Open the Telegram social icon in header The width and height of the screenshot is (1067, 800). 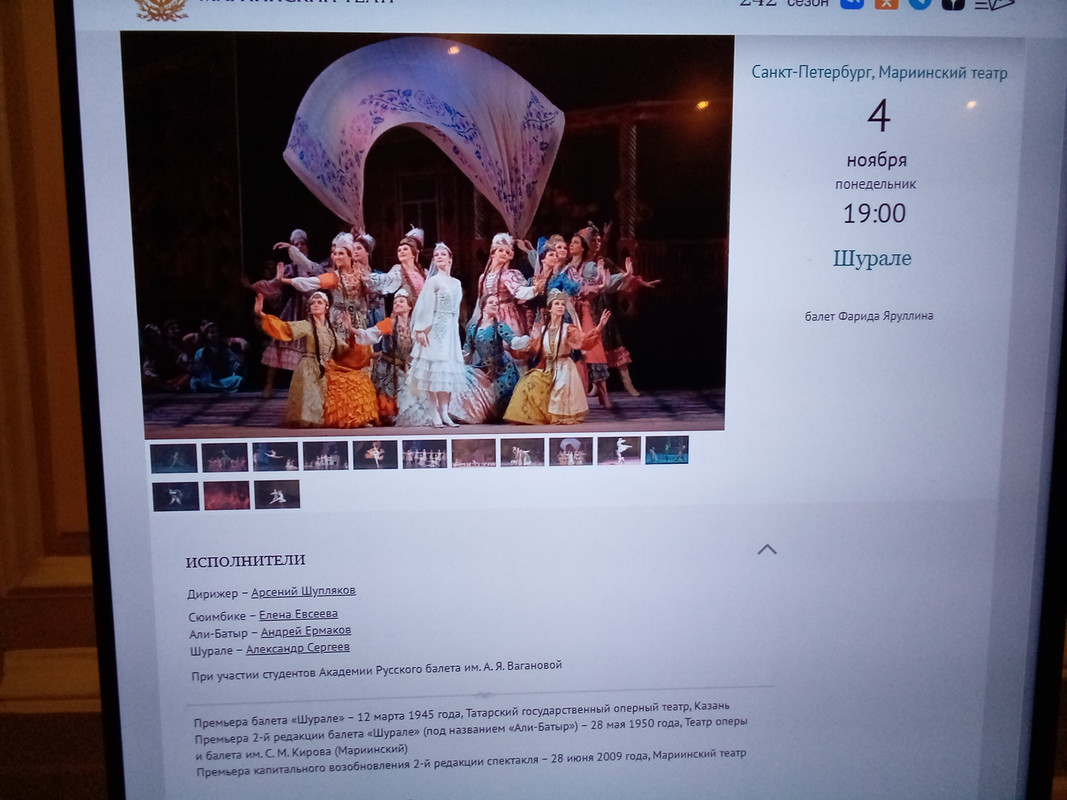pyautogui.click(x=919, y=3)
